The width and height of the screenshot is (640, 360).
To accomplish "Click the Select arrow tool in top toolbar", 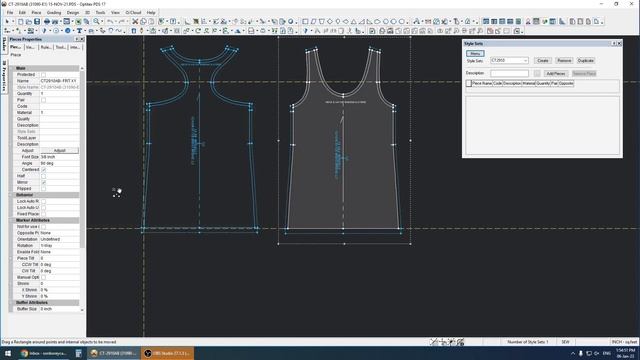I will tap(7, 21).
